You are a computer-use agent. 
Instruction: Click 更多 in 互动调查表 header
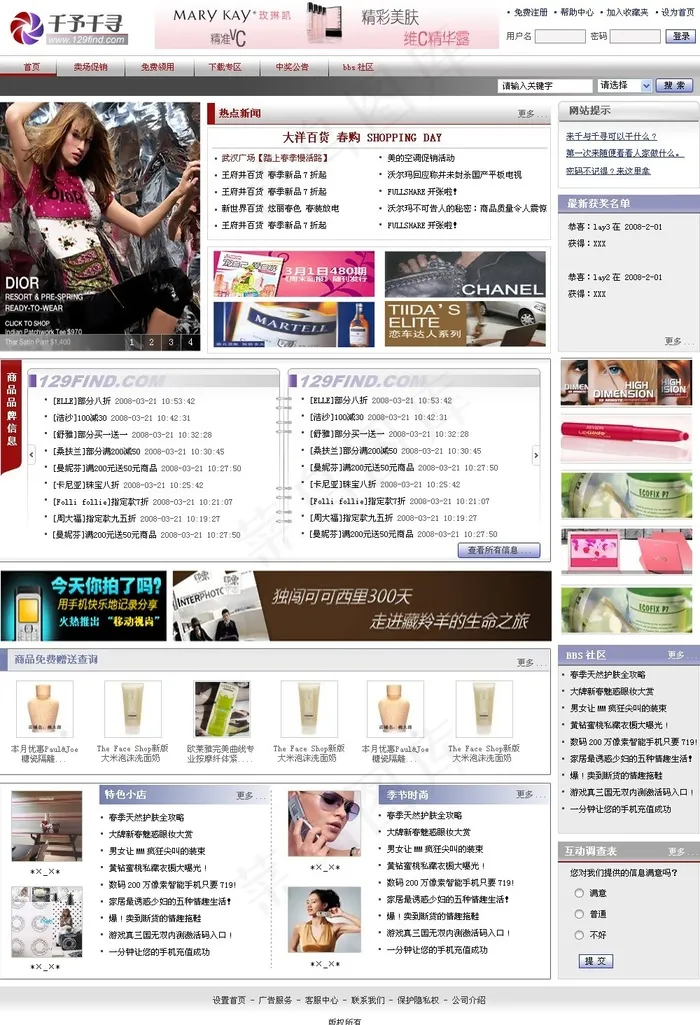tap(682, 852)
